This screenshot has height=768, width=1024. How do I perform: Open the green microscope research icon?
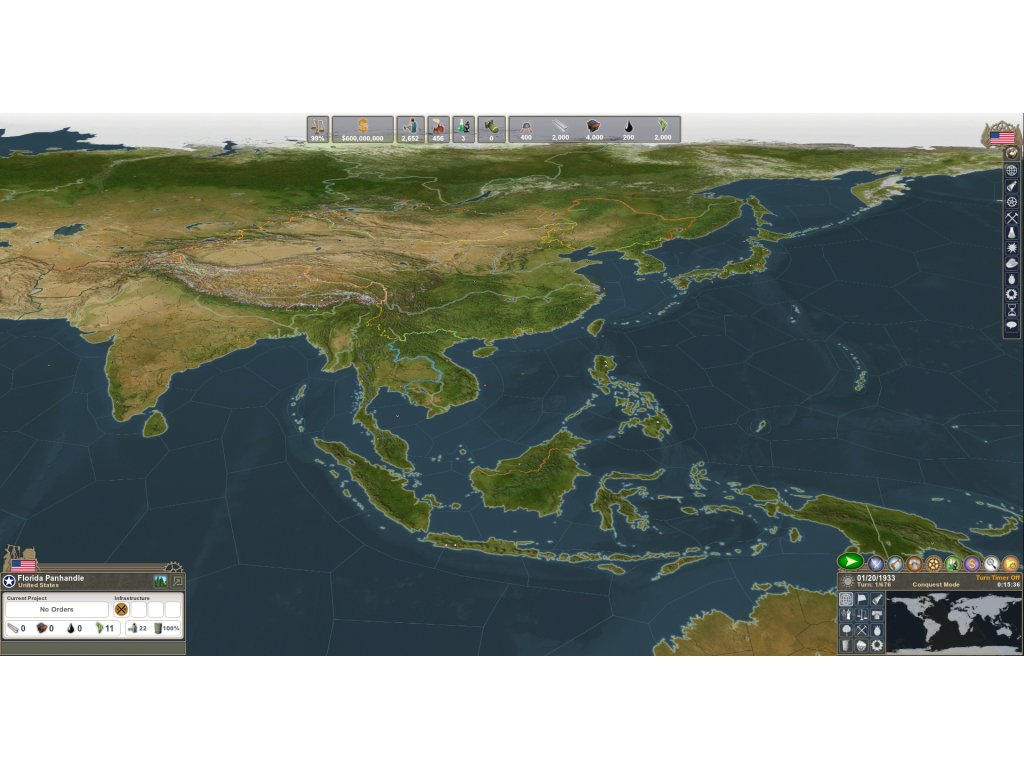[952, 564]
